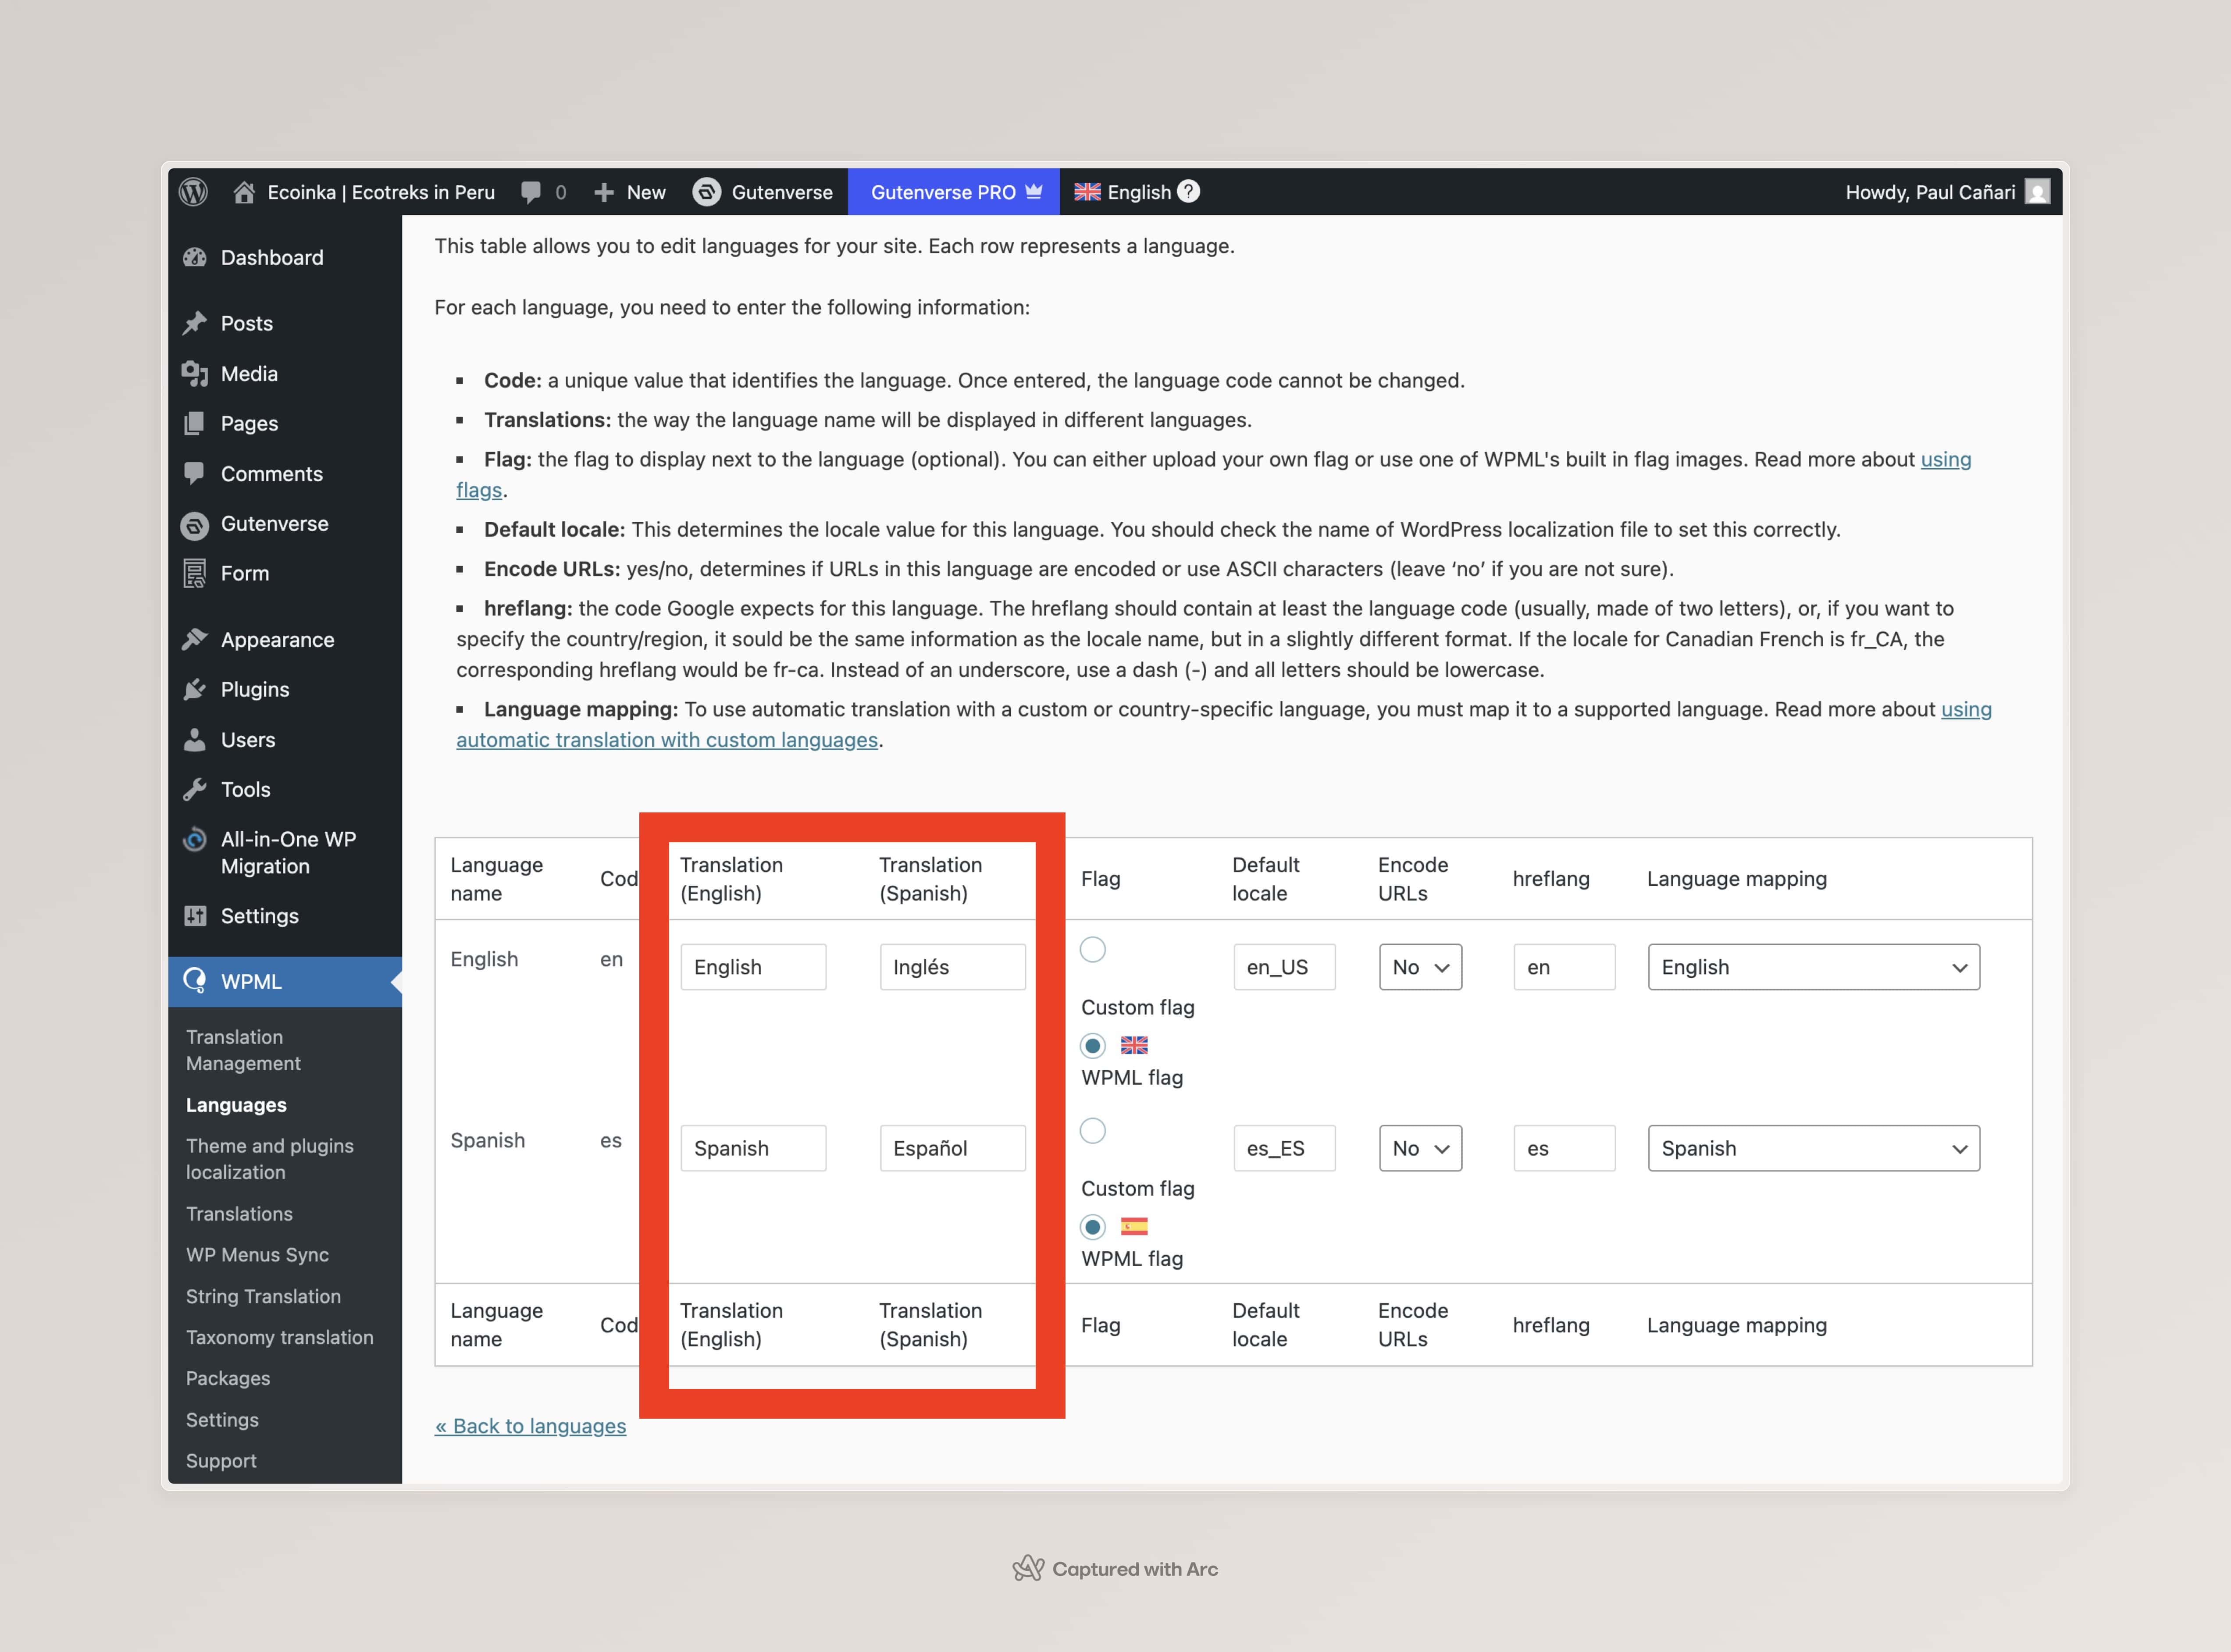Click the Appearance paintbrush icon
The image size is (2231, 1652).
click(x=195, y=639)
